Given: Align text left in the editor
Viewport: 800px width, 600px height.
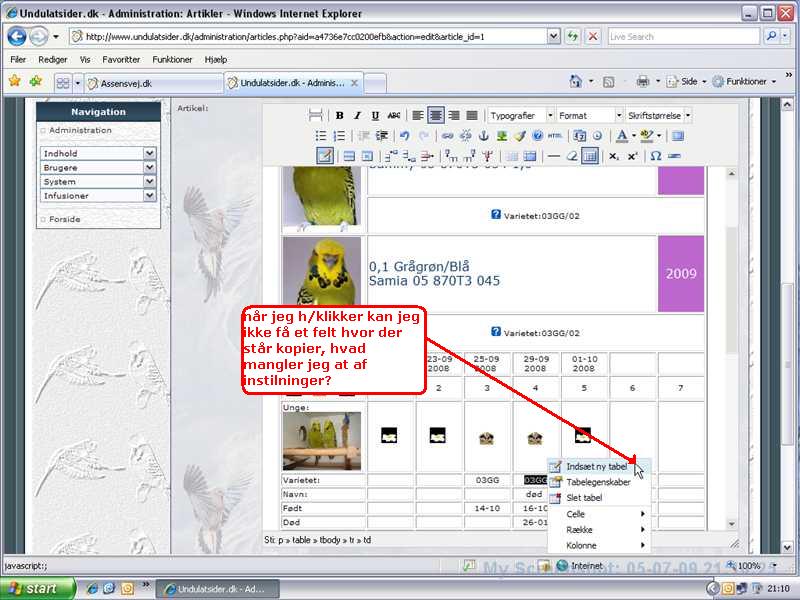Looking at the screenshot, I should [x=418, y=115].
